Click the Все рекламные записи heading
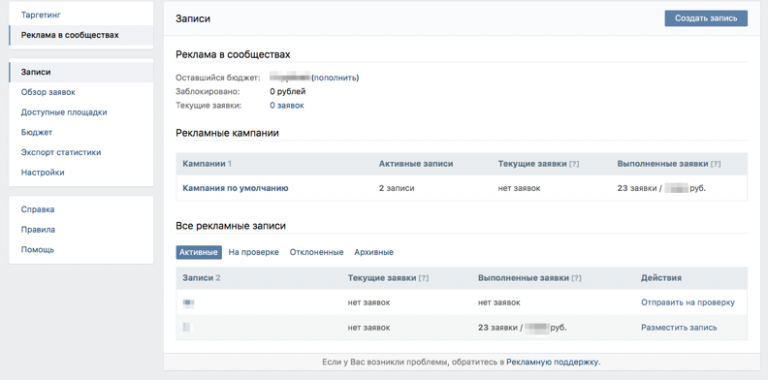The height and width of the screenshot is (380, 768). pyautogui.click(x=231, y=226)
